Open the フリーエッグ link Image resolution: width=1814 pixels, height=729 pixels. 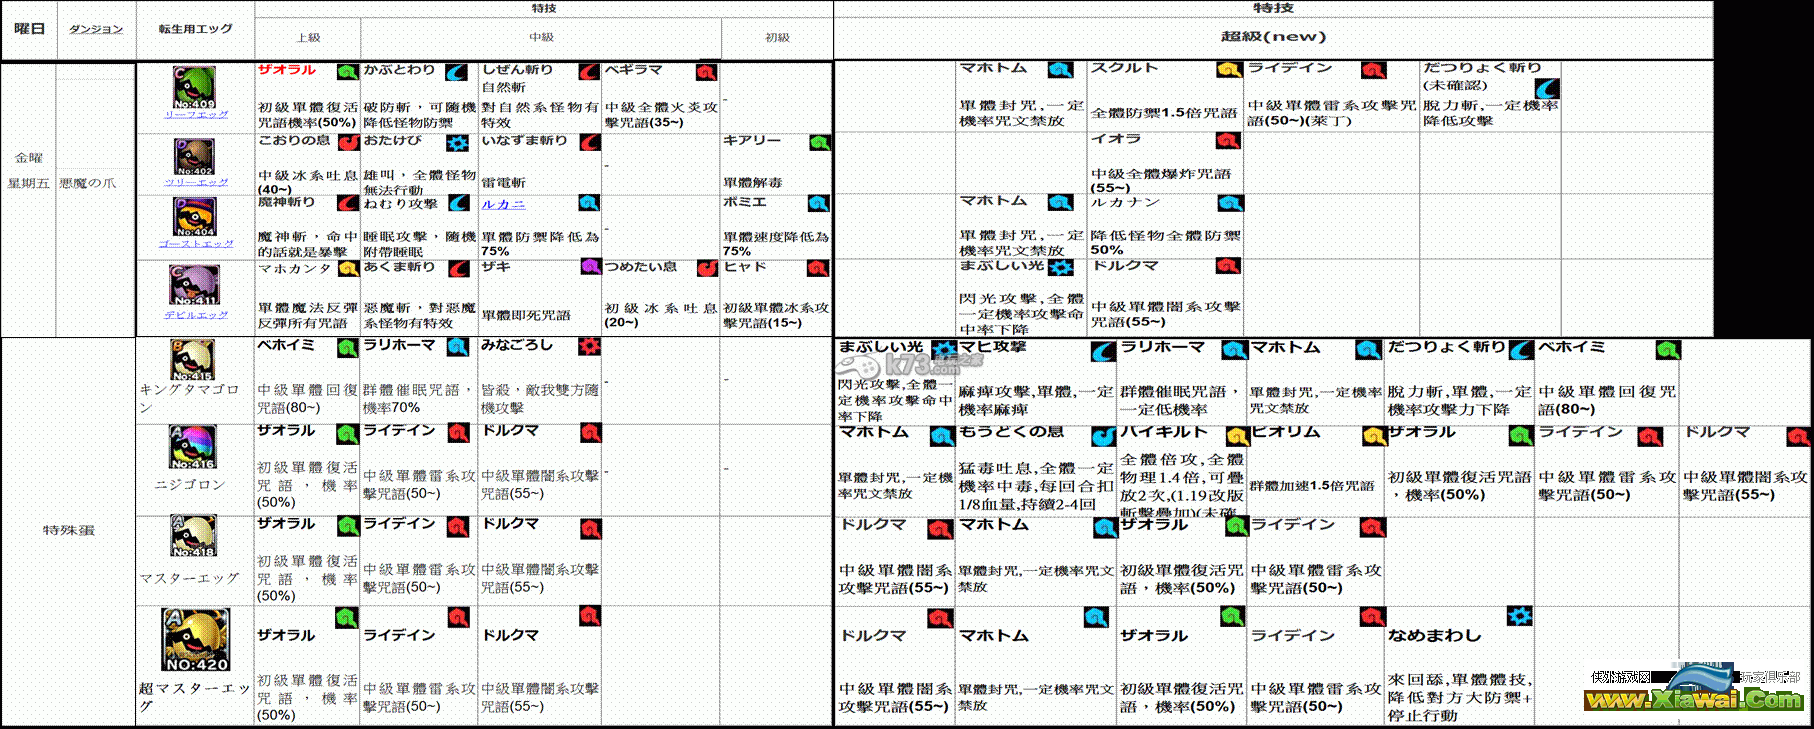(x=196, y=182)
